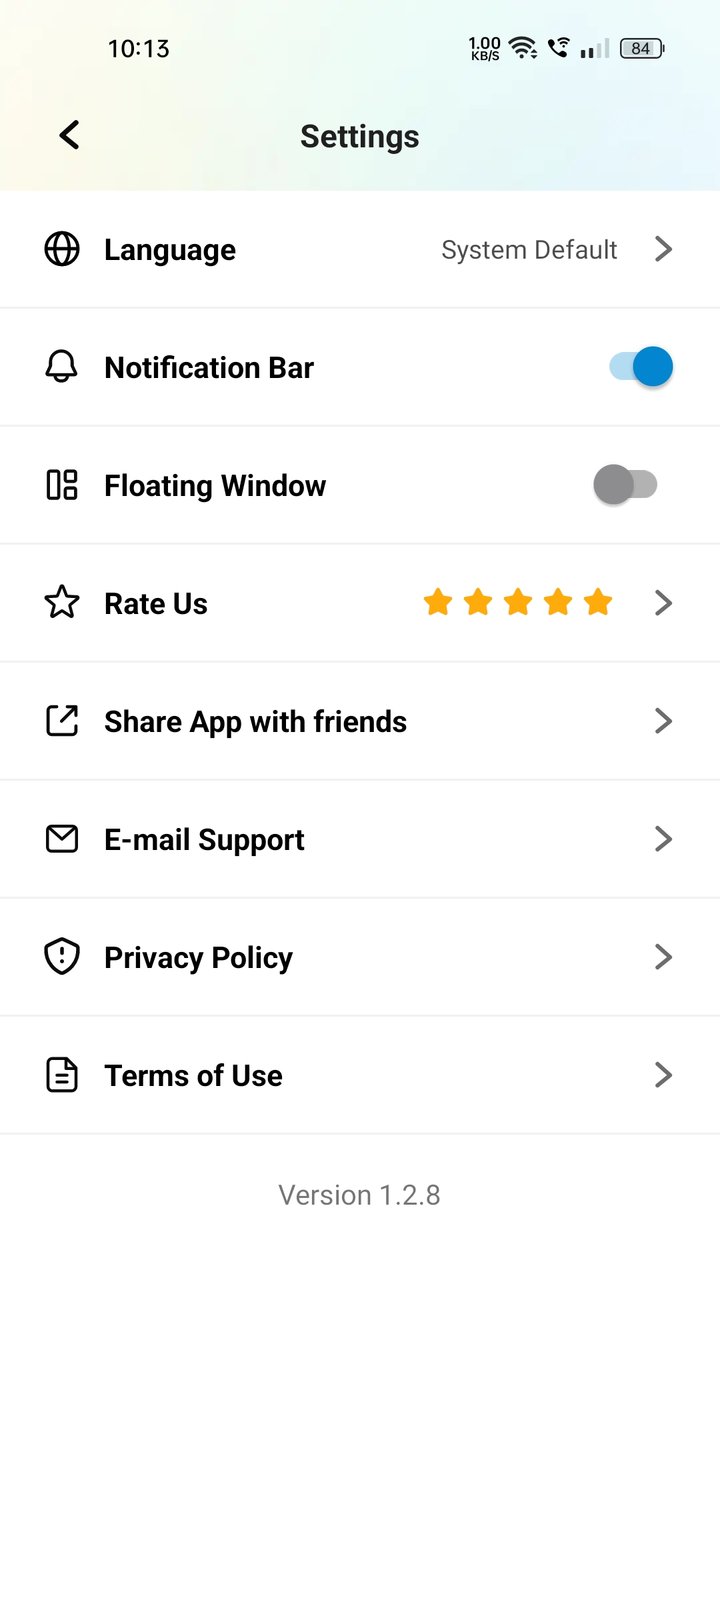
Task: Tap the document icon for Terms of Use
Action: coord(62,1075)
